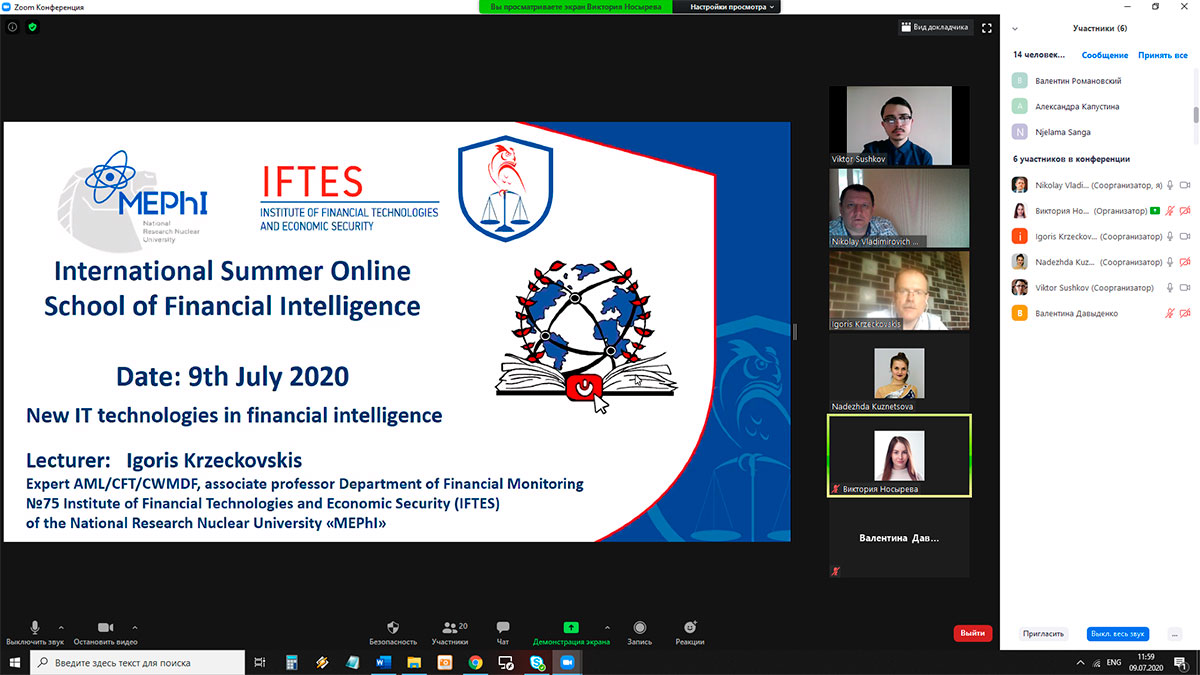1200x675 pixels.
Task: Click muted mic icon for Виктория Но... row
Action: click(1169, 211)
